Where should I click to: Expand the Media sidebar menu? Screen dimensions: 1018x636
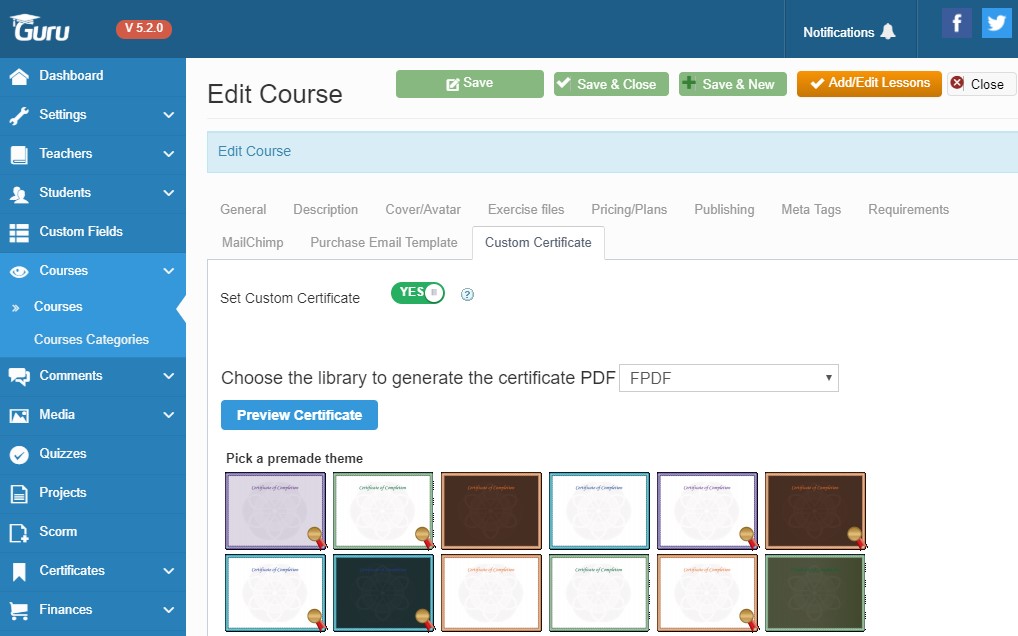168,415
